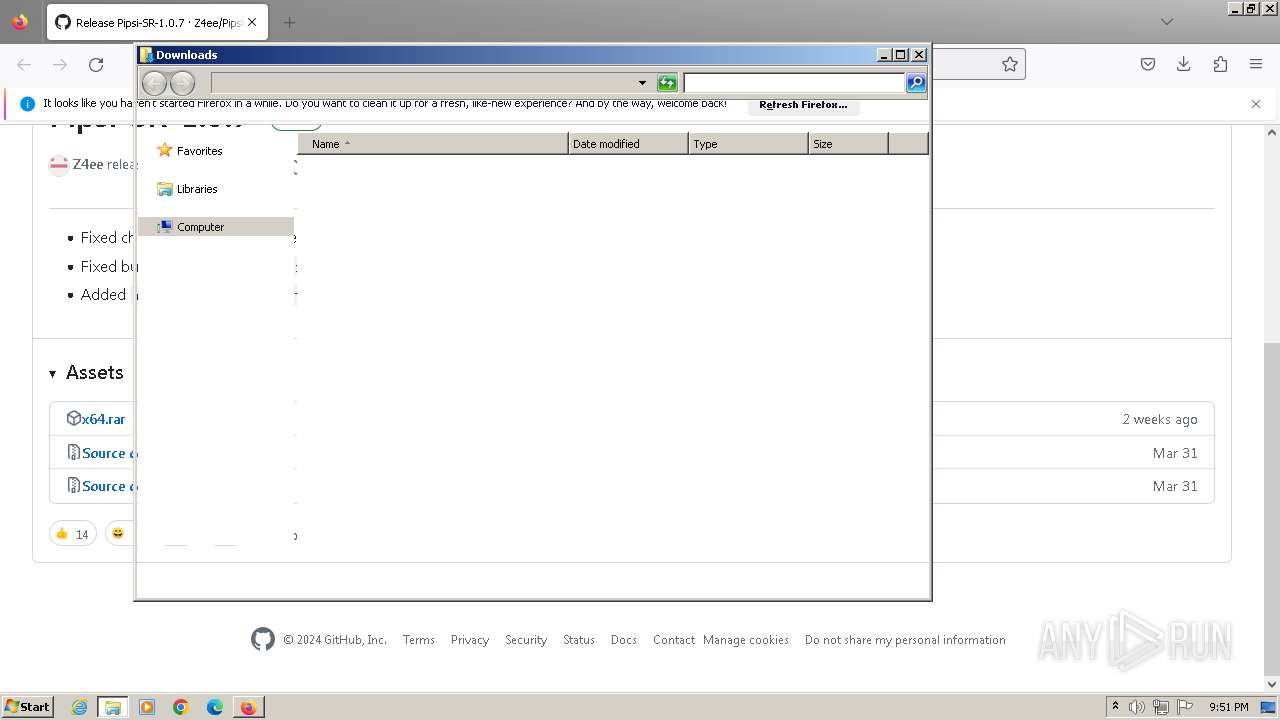This screenshot has height=720, width=1280.
Task: Open the Privacy footer link
Action: point(469,640)
